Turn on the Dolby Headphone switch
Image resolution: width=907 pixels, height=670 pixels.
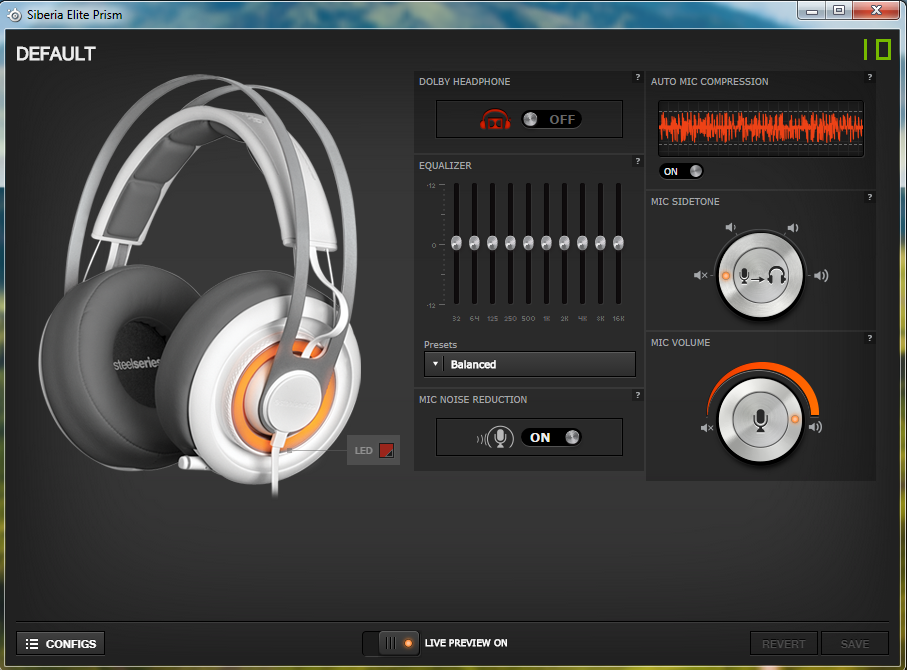551,119
